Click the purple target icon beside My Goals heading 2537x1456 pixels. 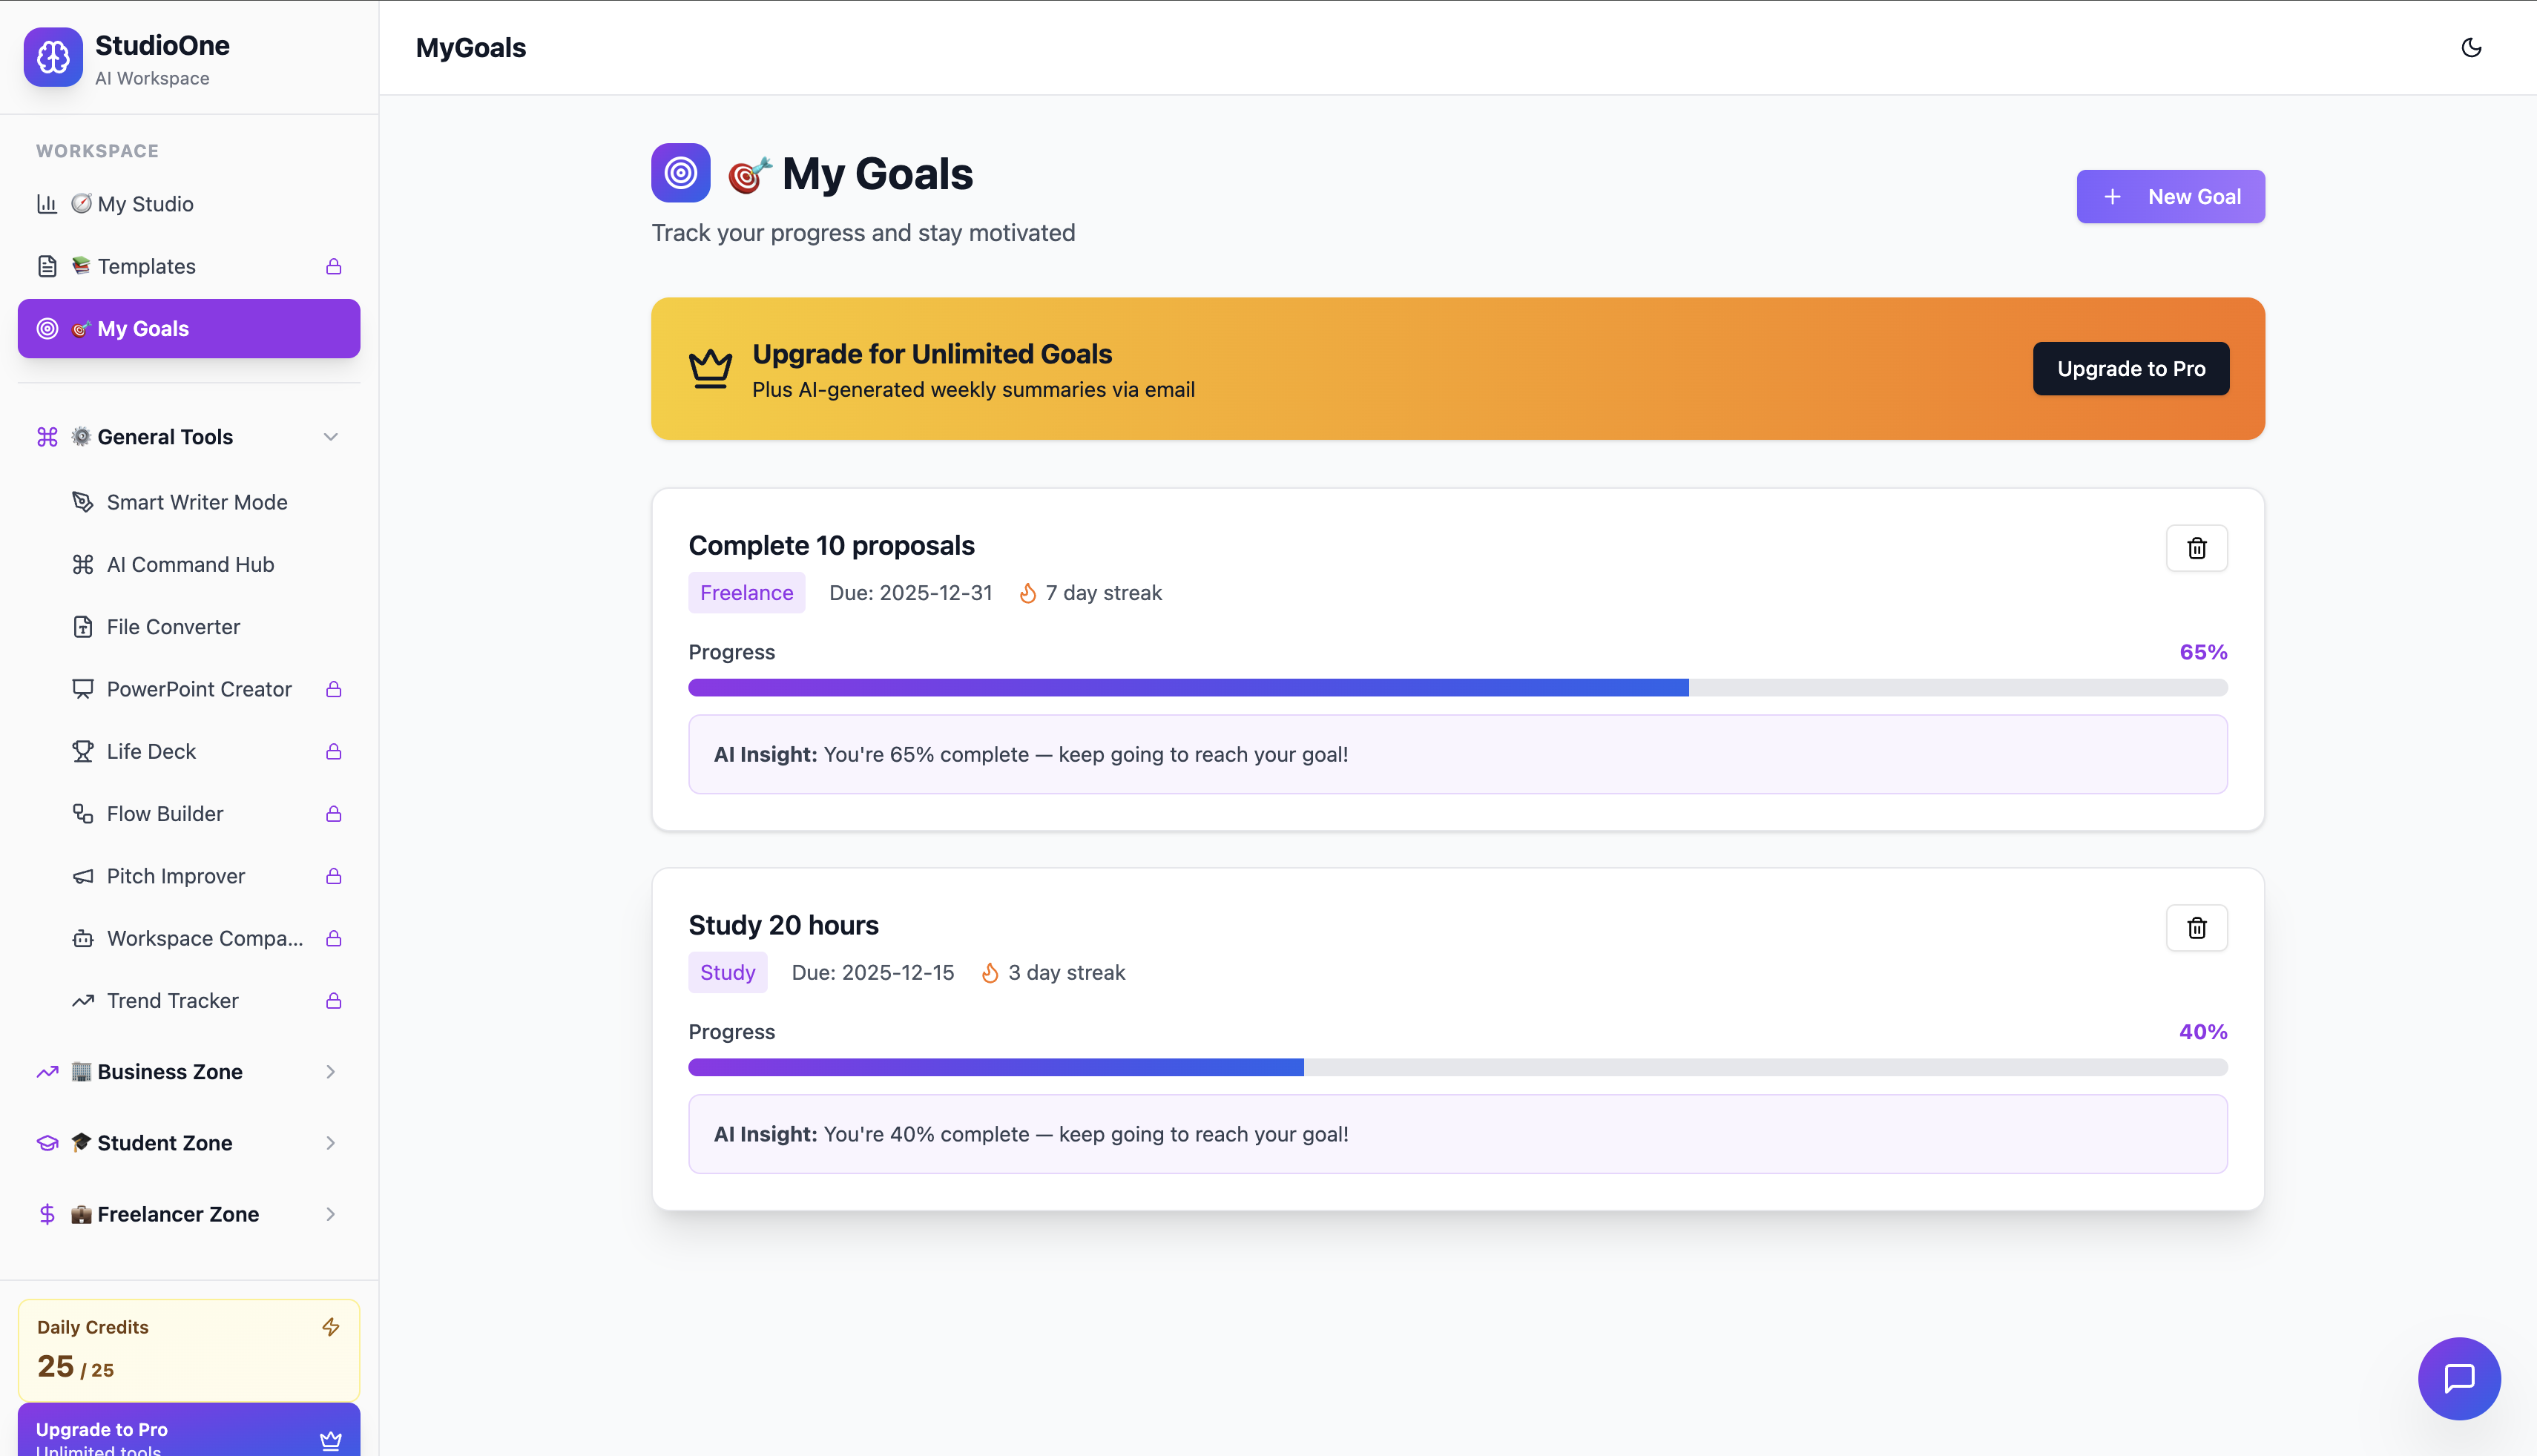tap(680, 173)
